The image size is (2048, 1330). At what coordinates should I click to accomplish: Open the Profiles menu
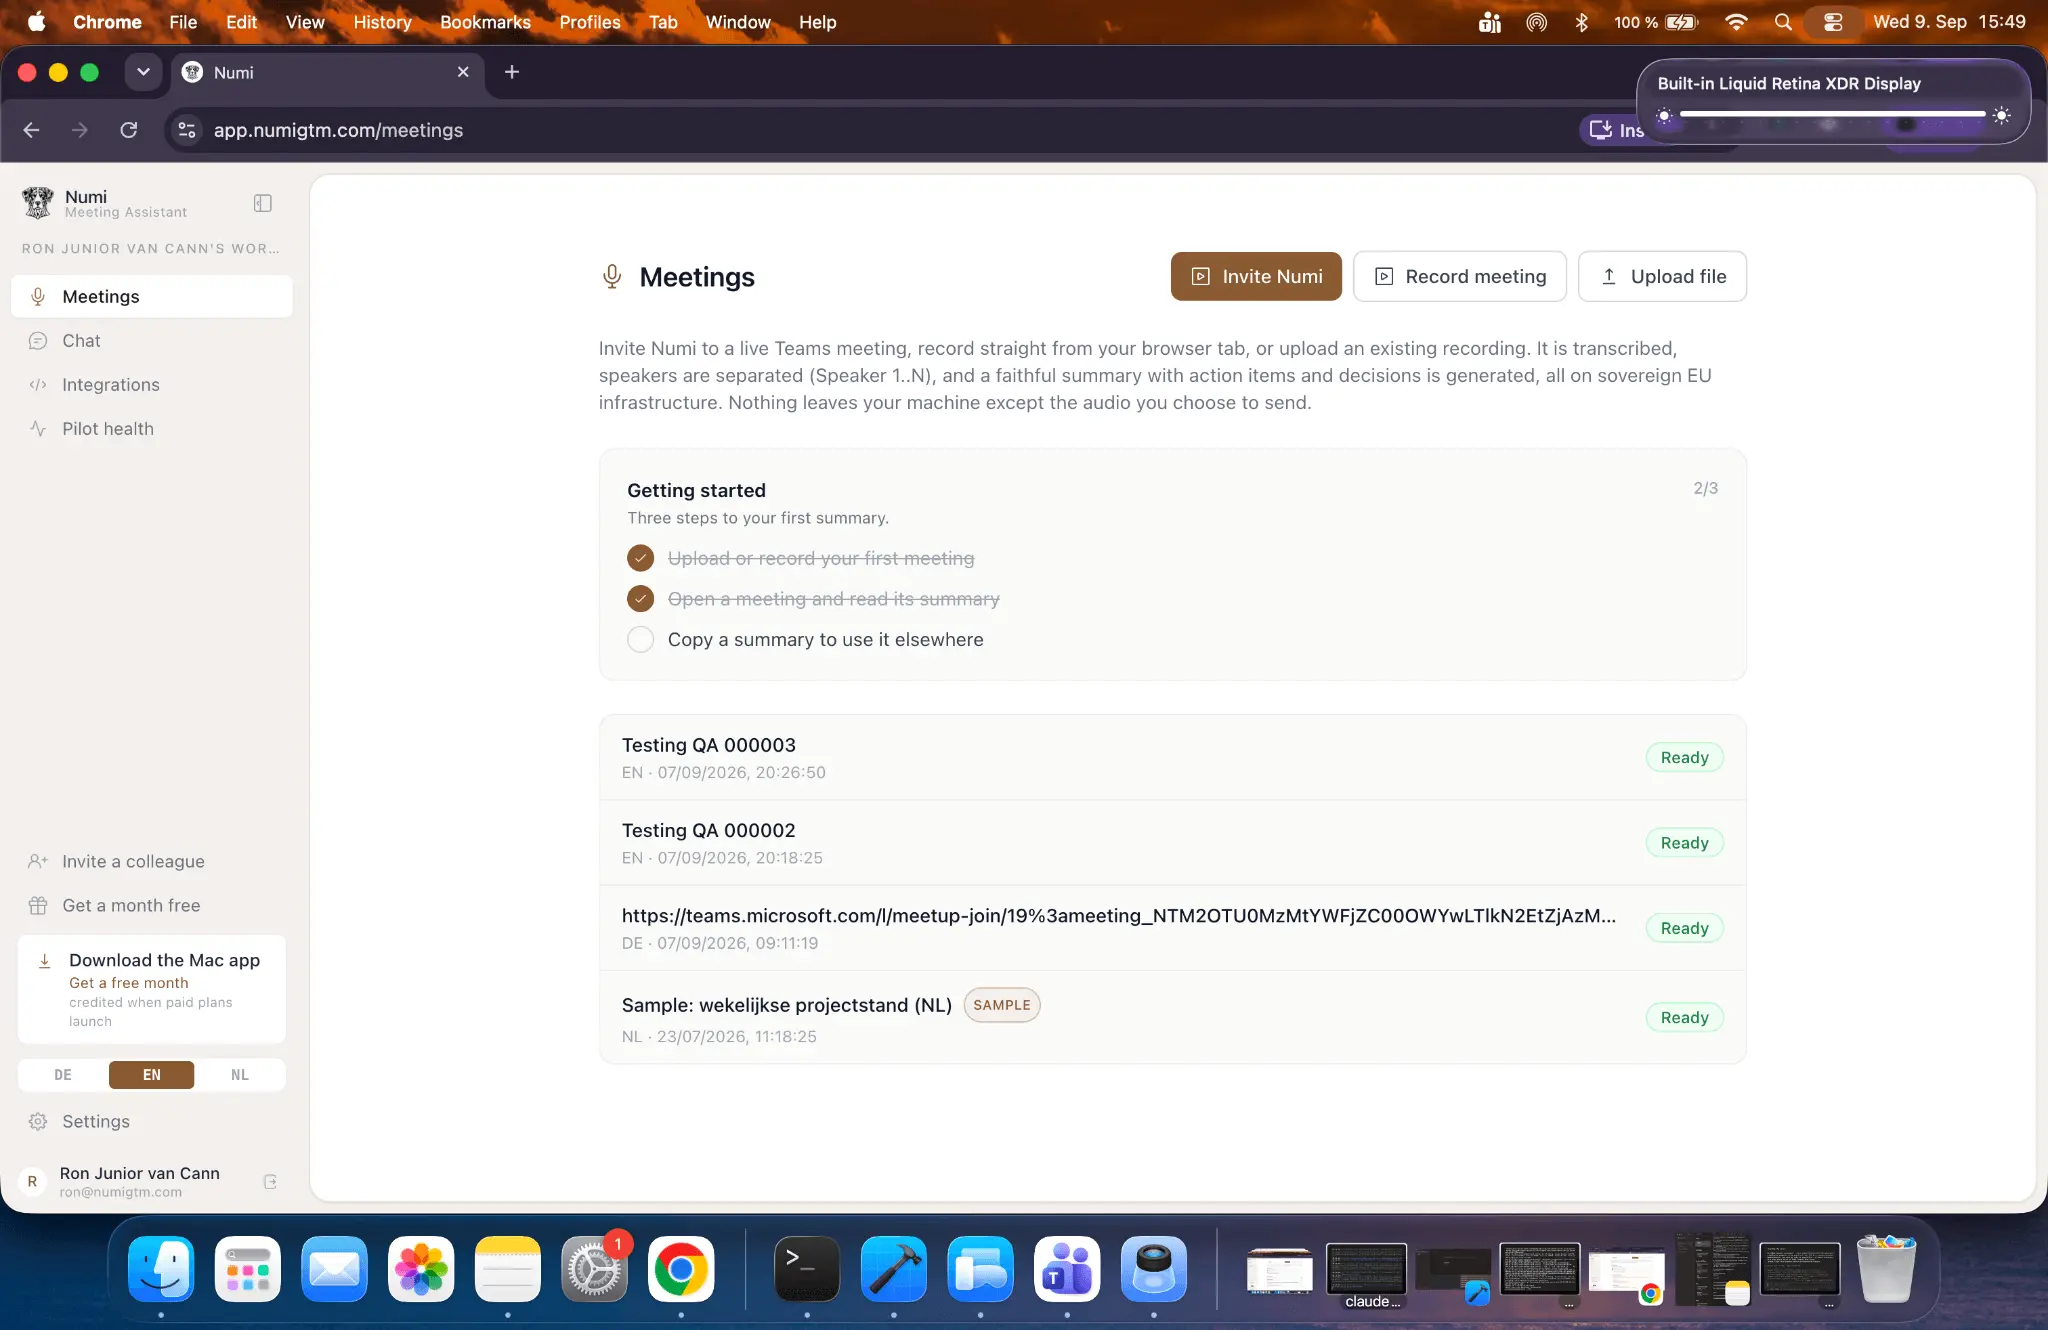589,22
